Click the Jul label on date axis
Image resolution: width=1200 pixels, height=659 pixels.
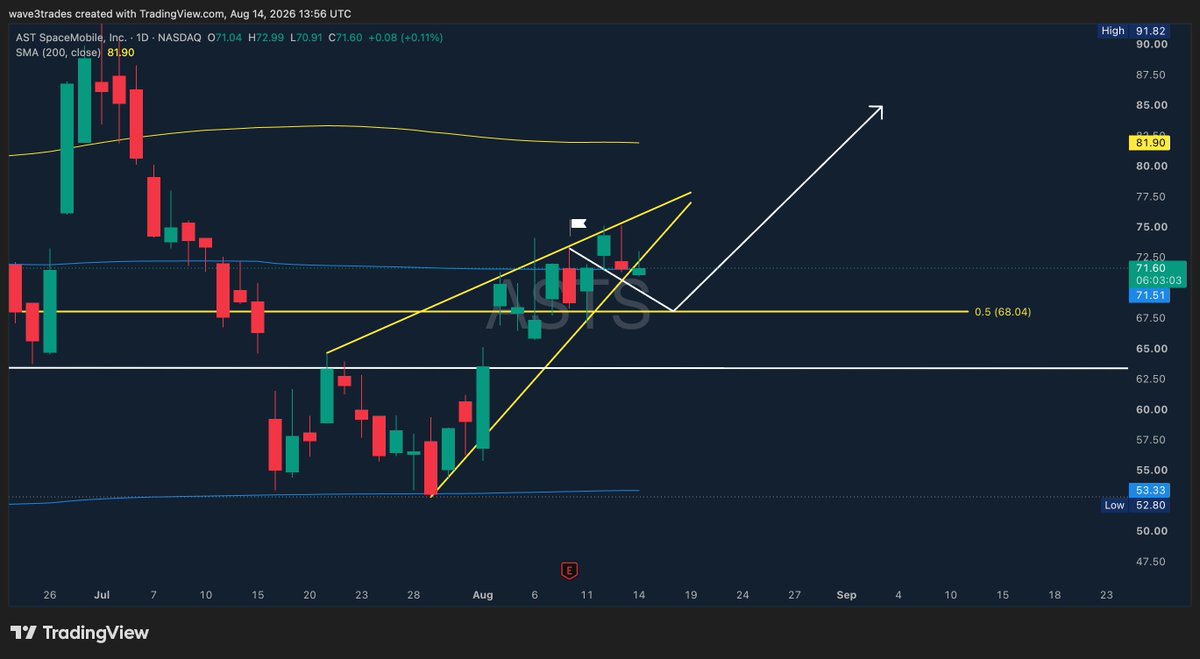click(101, 595)
